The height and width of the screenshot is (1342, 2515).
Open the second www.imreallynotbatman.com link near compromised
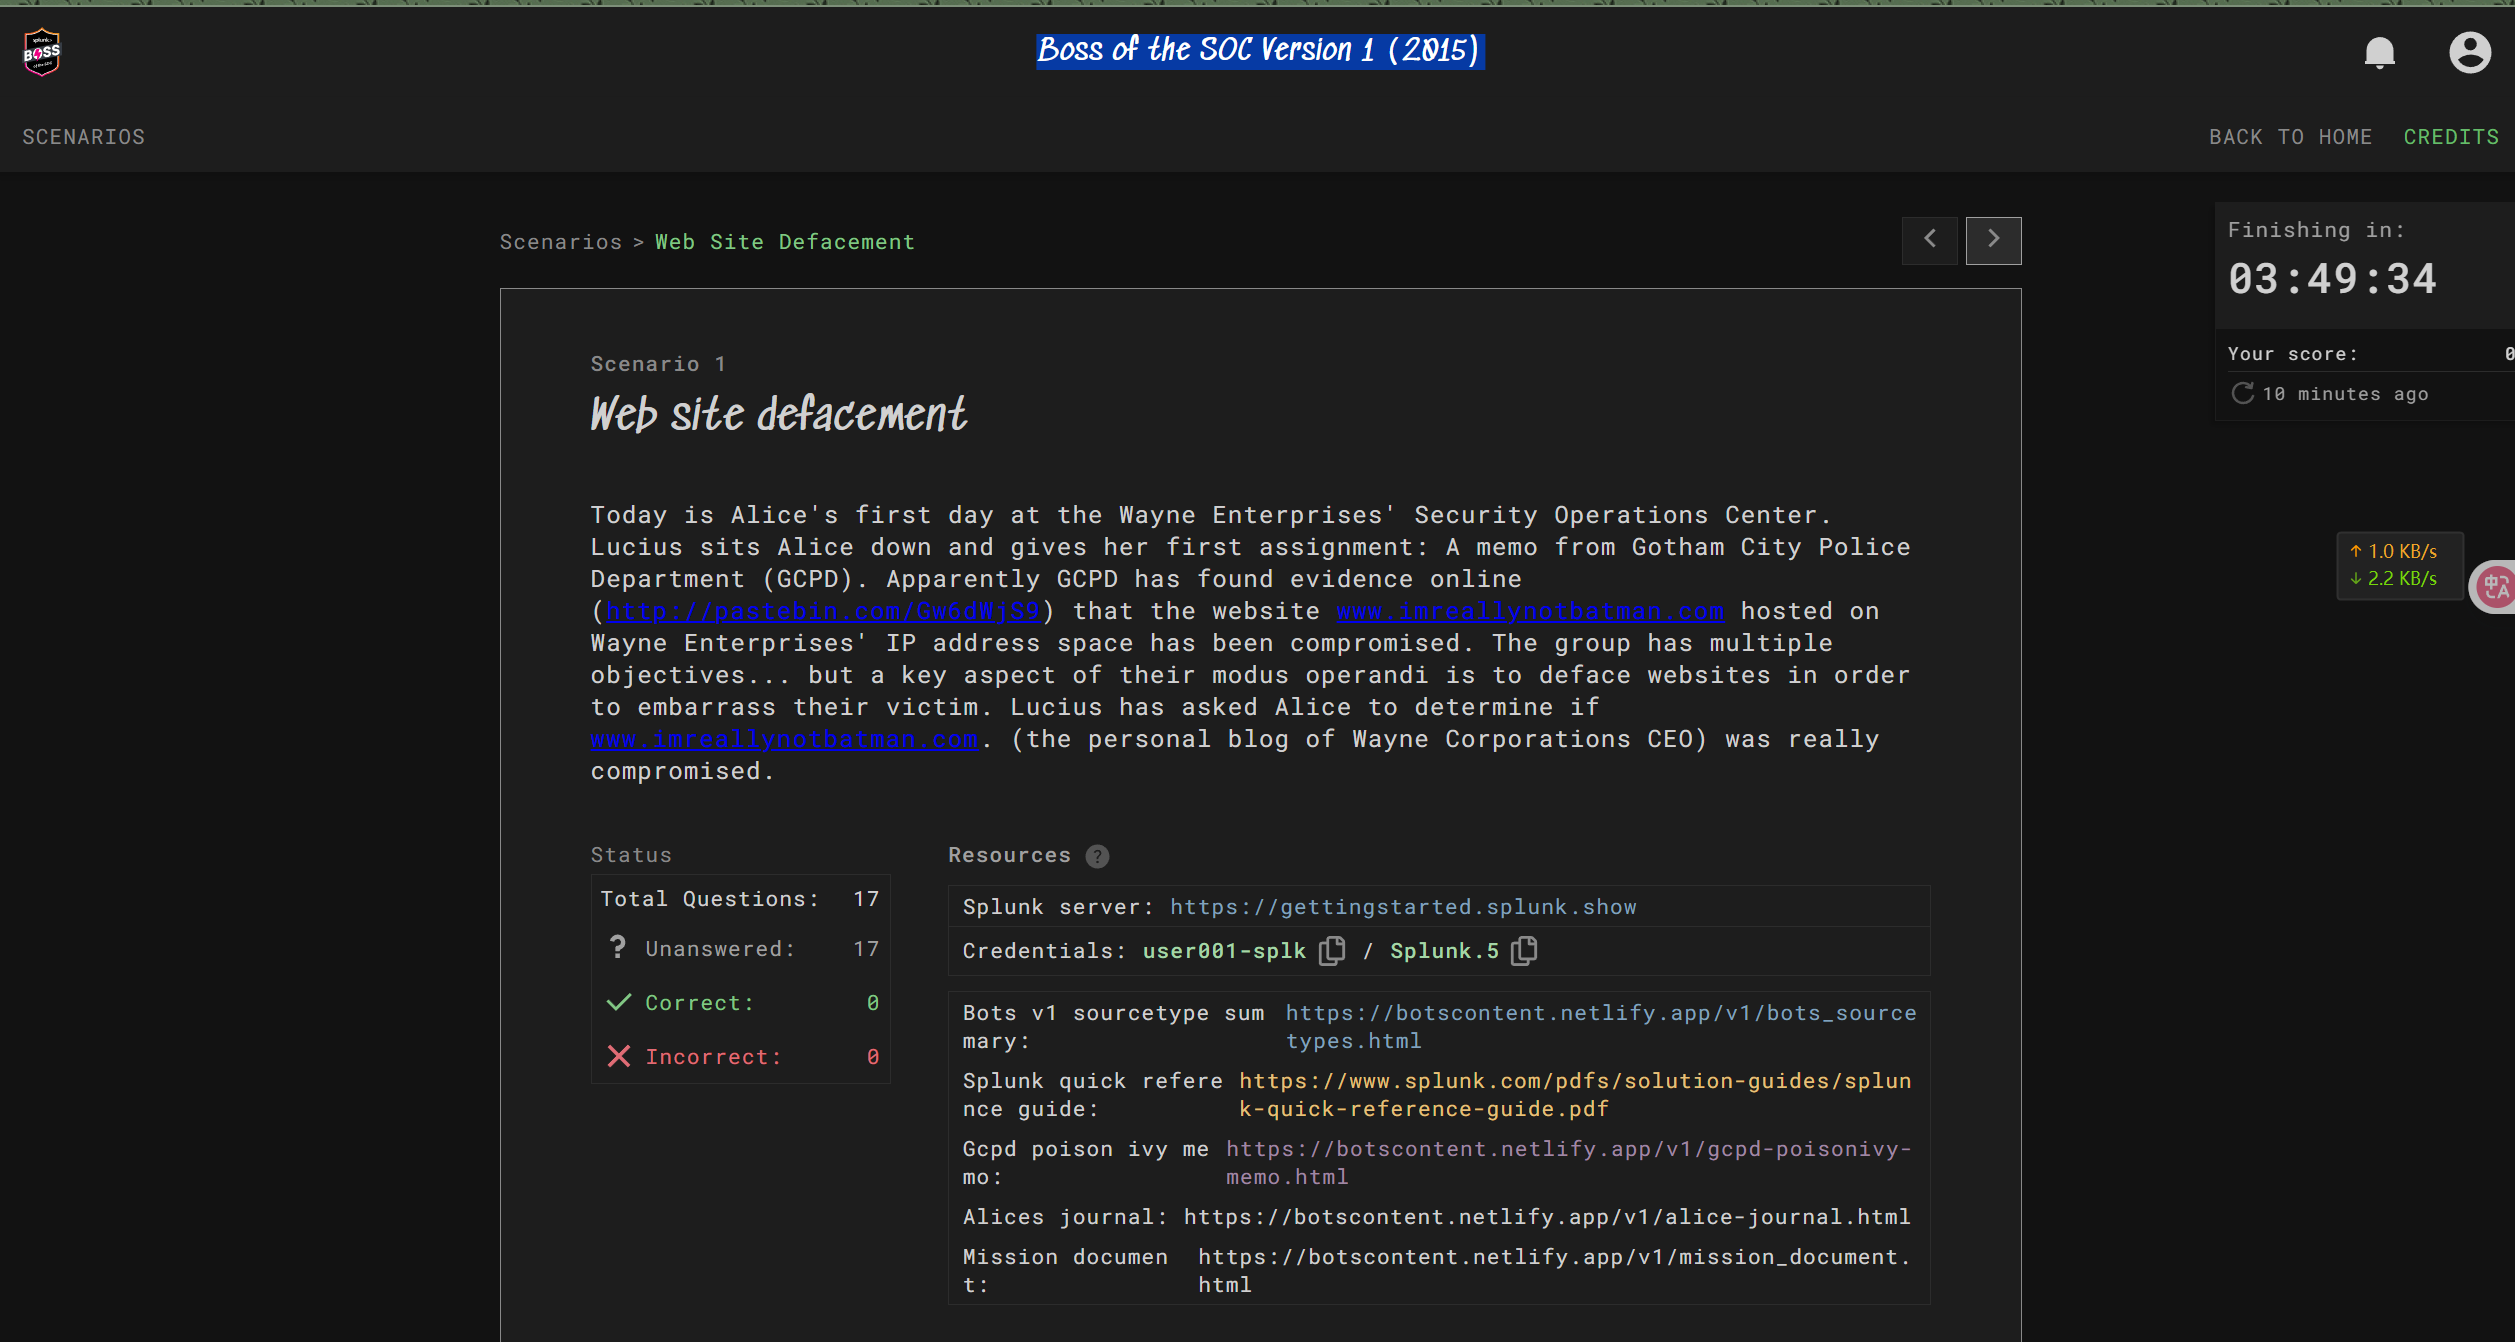[x=784, y=739]
